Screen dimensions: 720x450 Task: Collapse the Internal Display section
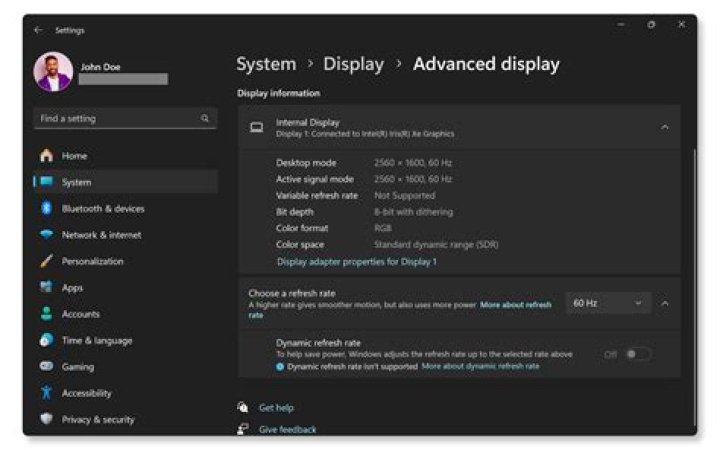pyautogui.click(x=664, y=127)
